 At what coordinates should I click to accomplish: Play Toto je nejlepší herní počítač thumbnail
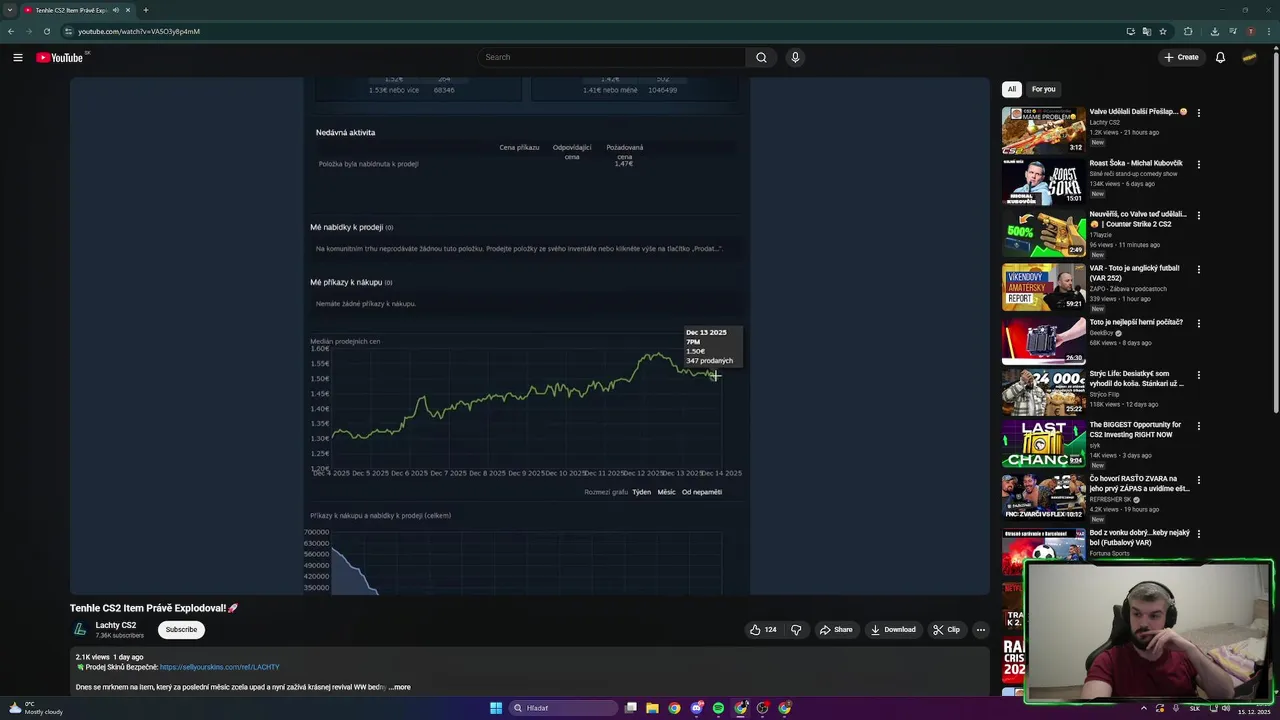point(1043,340)
